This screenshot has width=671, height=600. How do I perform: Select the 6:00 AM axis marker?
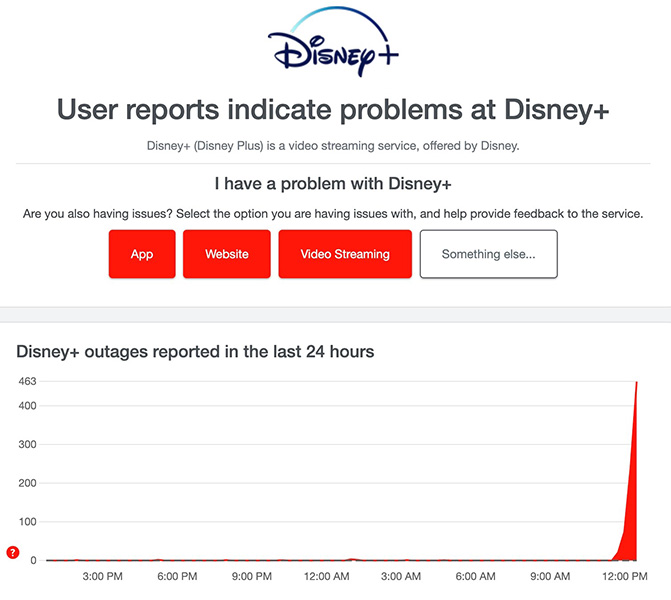pyautogui.click(x=474, y=577)
